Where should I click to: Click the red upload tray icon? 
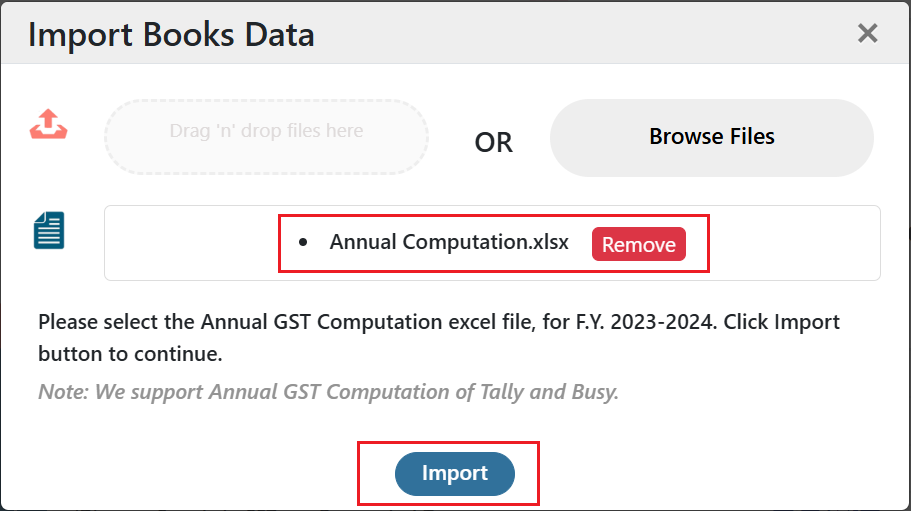[x=49, y=124]
